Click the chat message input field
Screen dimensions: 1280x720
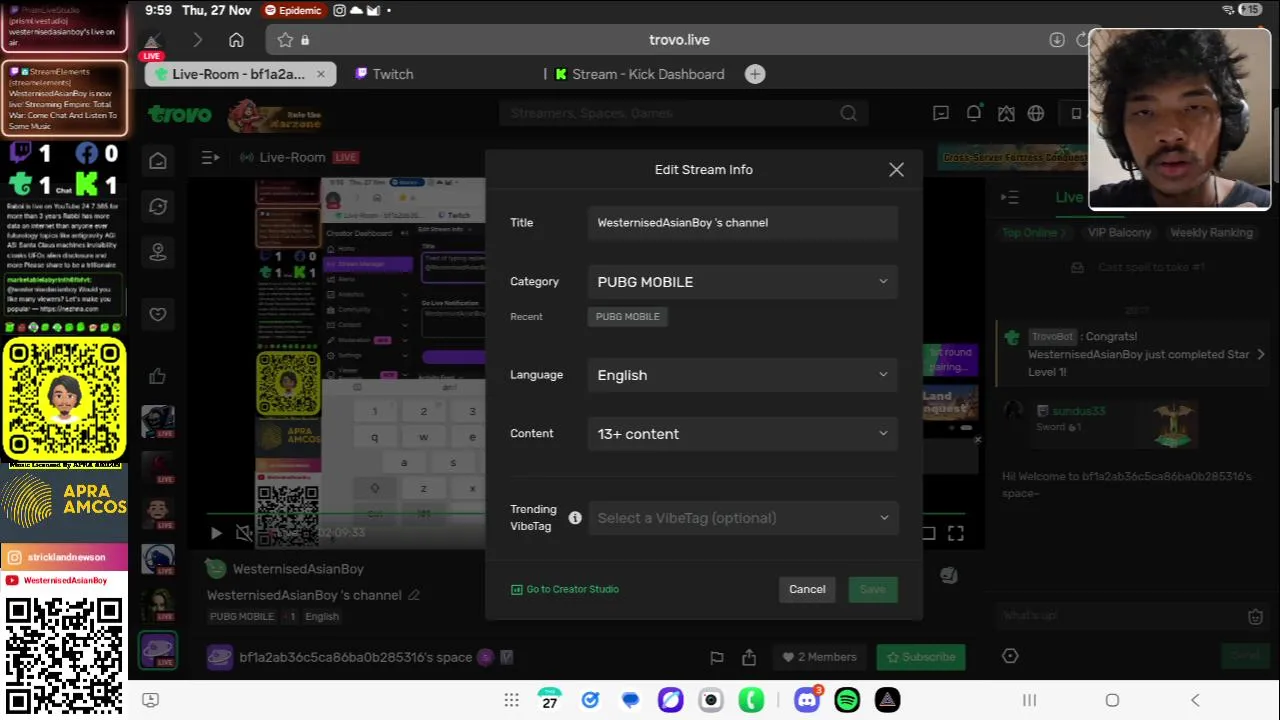pyautogui.click(x=1118, y=616)
